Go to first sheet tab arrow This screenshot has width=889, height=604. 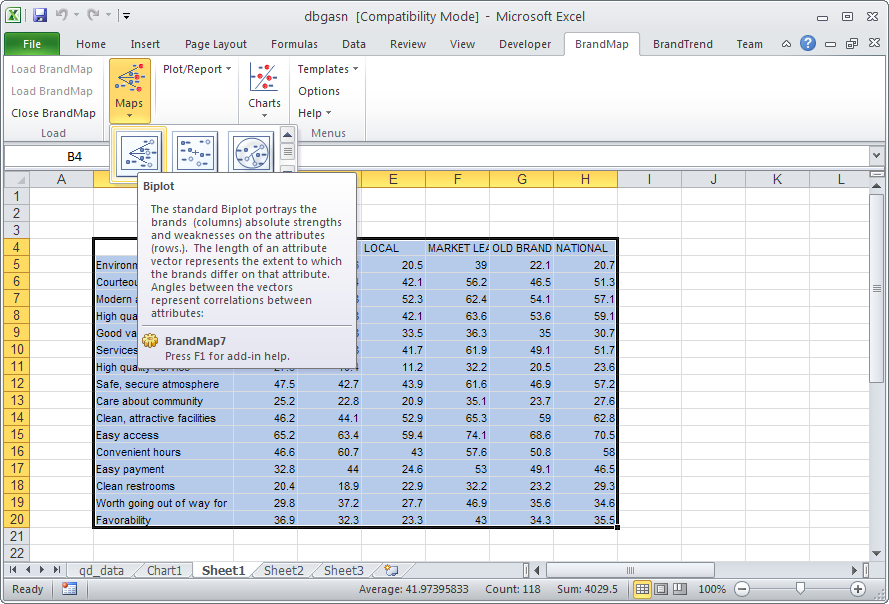point(13,569)
